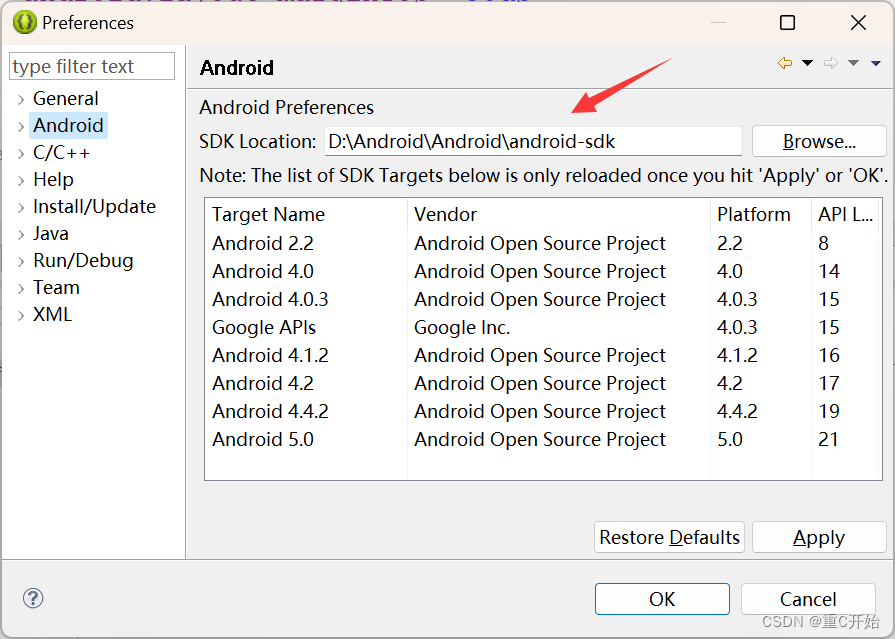Image resolution: width=895 pixels, height=639 pixels.
Task: Select Team in the sidebar tree
Action: click(x=56, y=287)
